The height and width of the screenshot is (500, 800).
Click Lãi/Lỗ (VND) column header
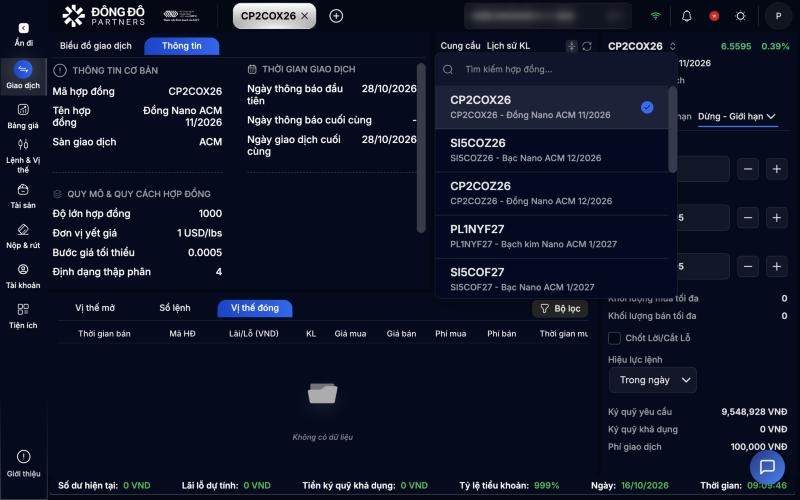[254, 334]
